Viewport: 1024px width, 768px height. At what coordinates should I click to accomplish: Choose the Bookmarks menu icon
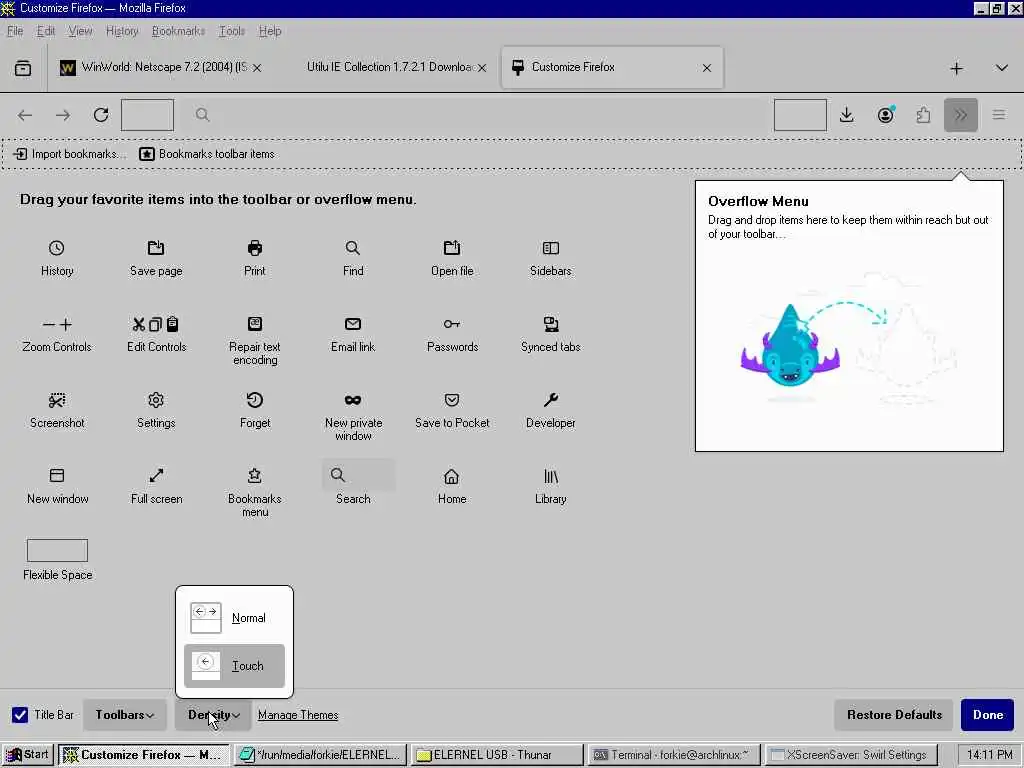tap(255, 475)
